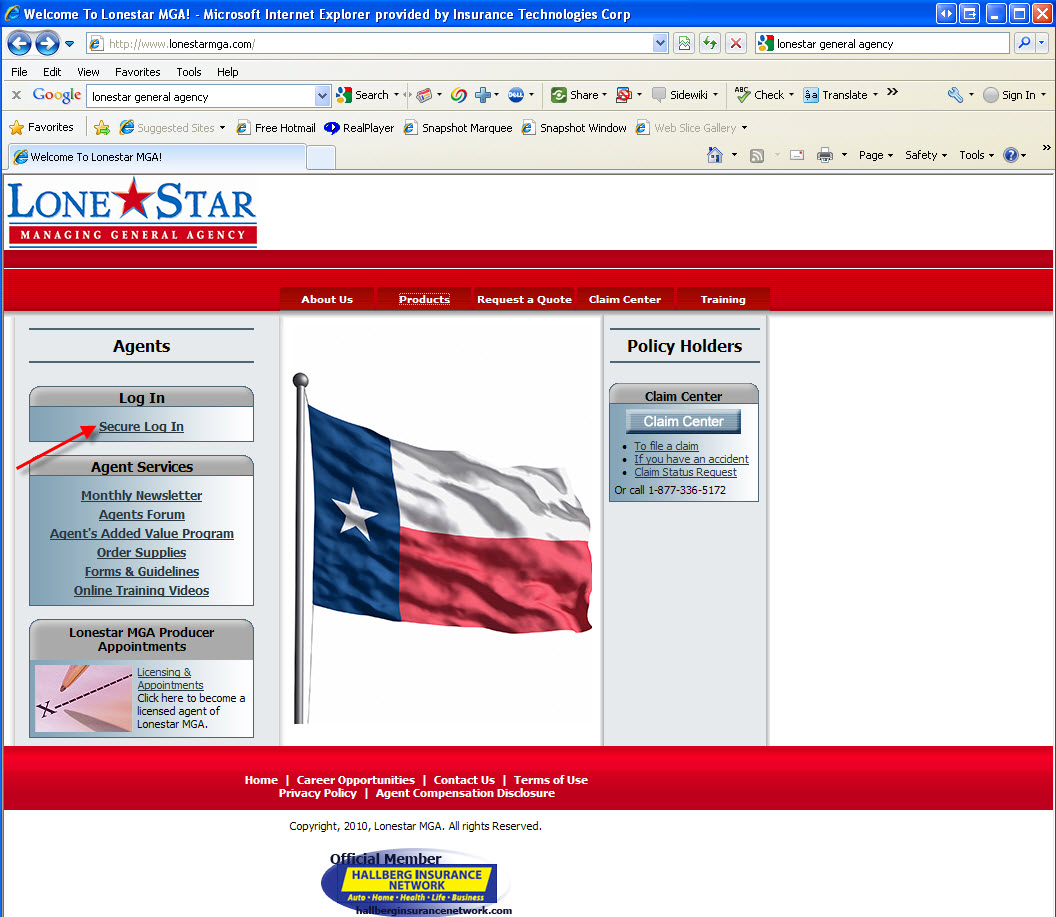Show more Google toolbar buttons chevron
The width and height of the screenshot is (1056, 917).
tap(892, 92)
